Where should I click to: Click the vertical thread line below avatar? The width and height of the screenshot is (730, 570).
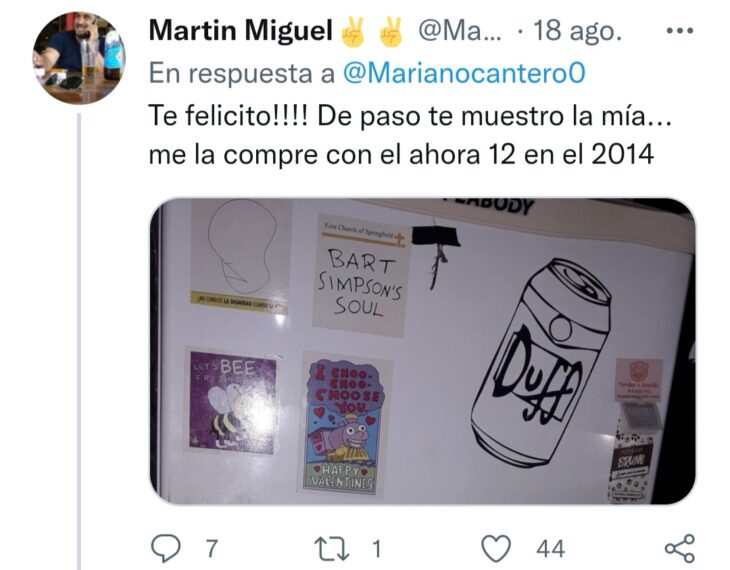pyautogui.click(x=79, y=341)
